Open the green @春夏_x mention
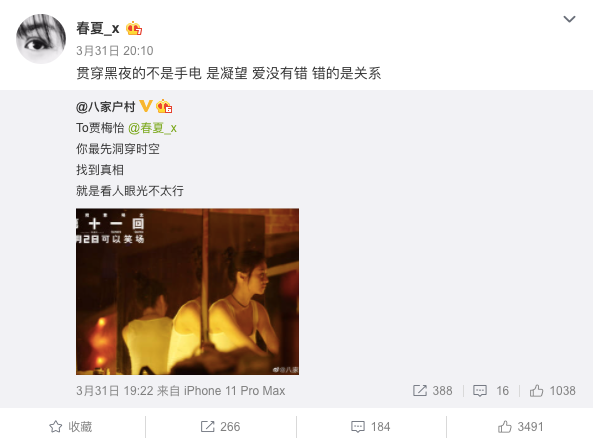The width and height of the screenshot is (593, 444). tap(152, 128)
